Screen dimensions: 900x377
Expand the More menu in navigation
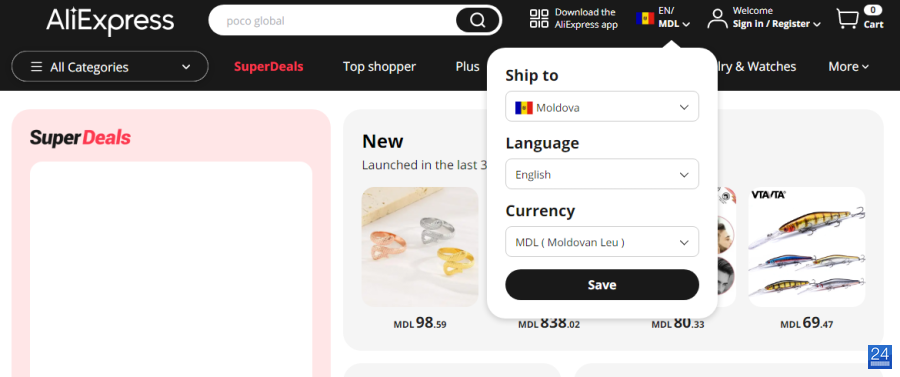848,67
